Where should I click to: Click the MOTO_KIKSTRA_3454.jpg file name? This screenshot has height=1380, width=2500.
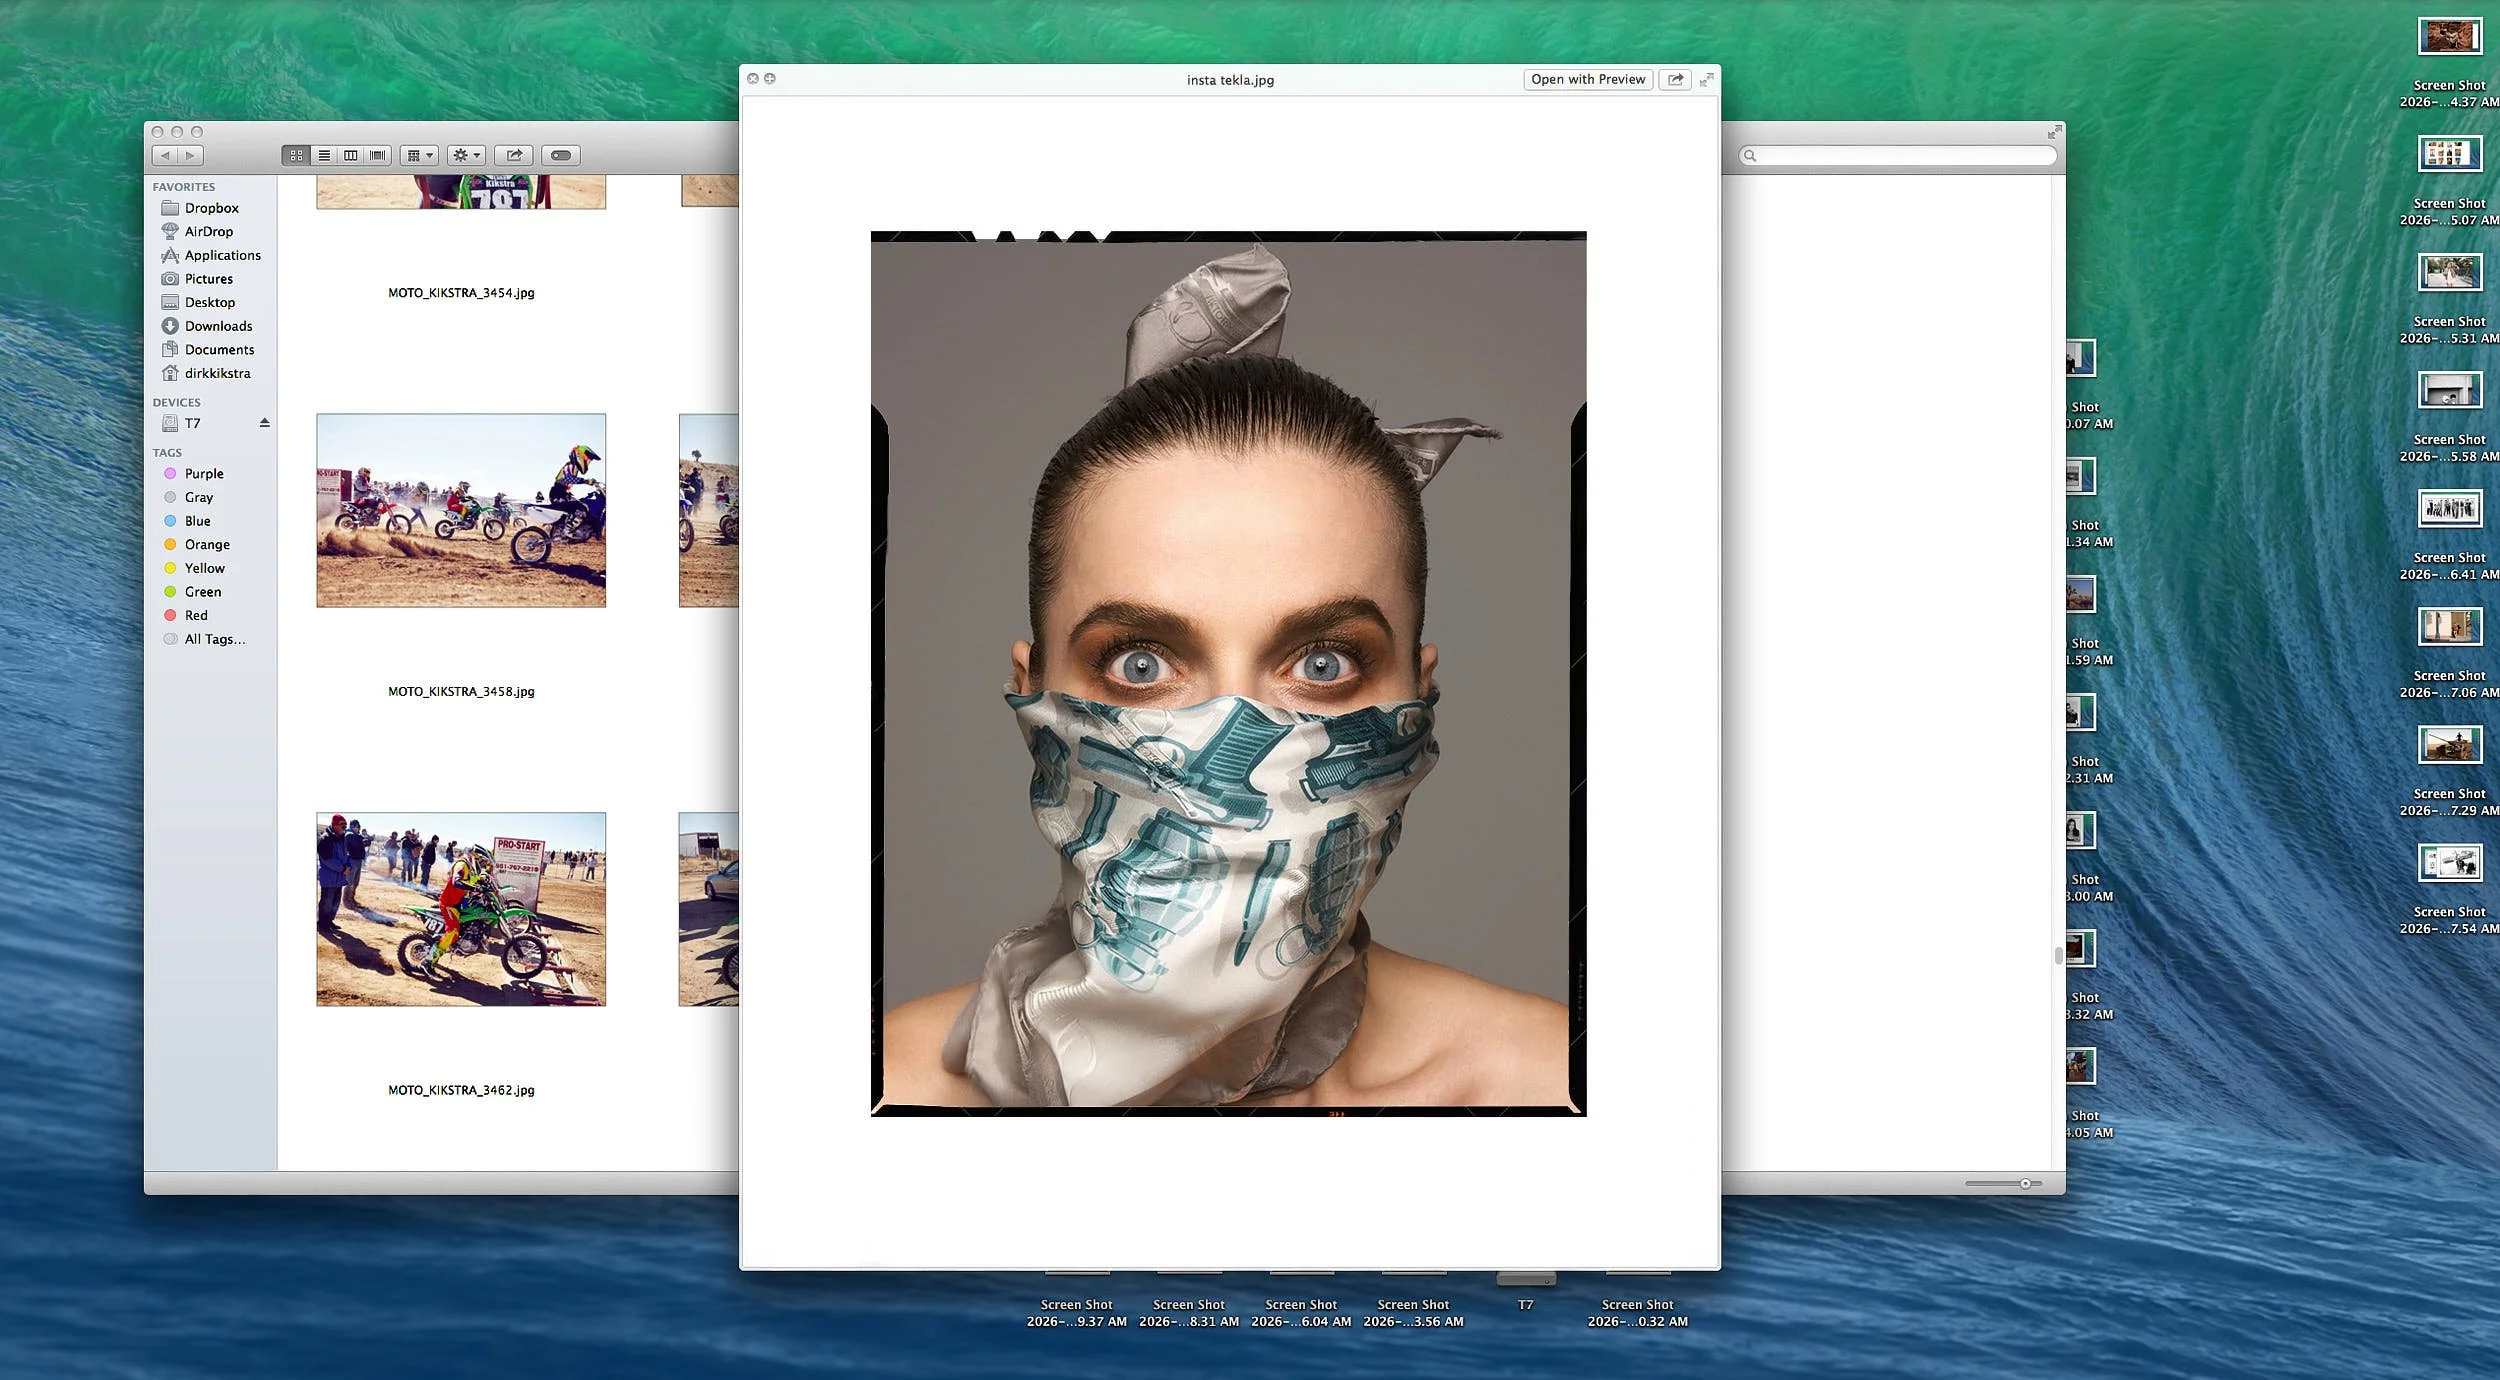coord(461,293)
